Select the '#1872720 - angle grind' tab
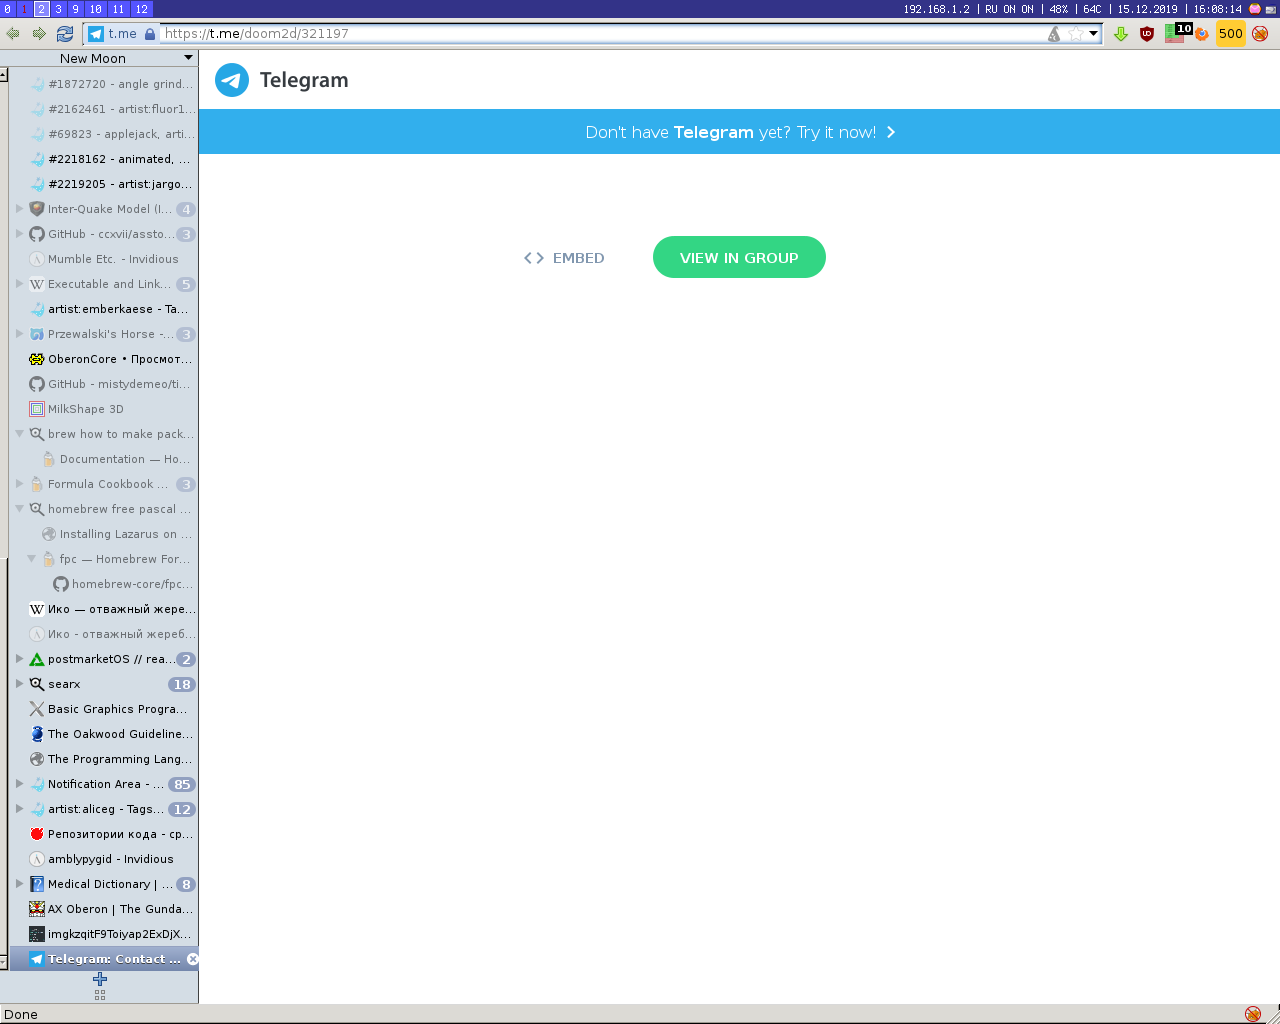Viewport: 1280px width, 1024px height. coord(104,84)
